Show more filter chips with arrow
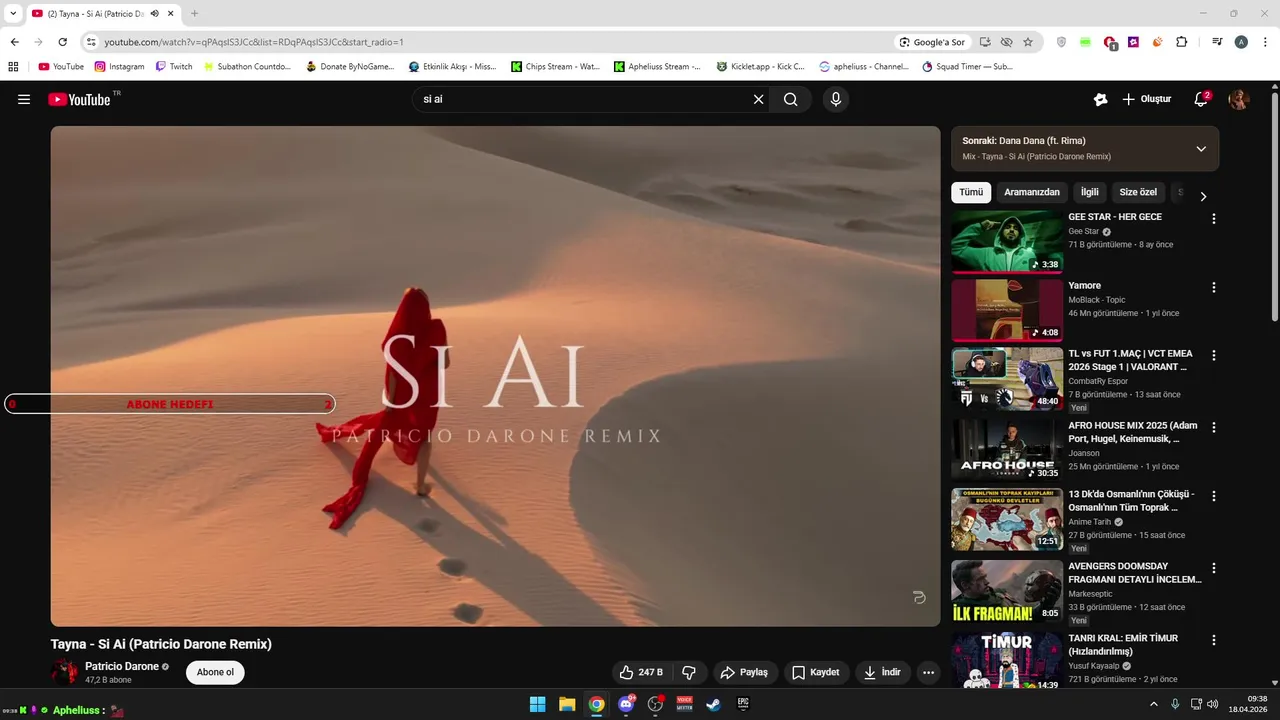Viewport: 1280px width, 720px height. pos(1203,196)
